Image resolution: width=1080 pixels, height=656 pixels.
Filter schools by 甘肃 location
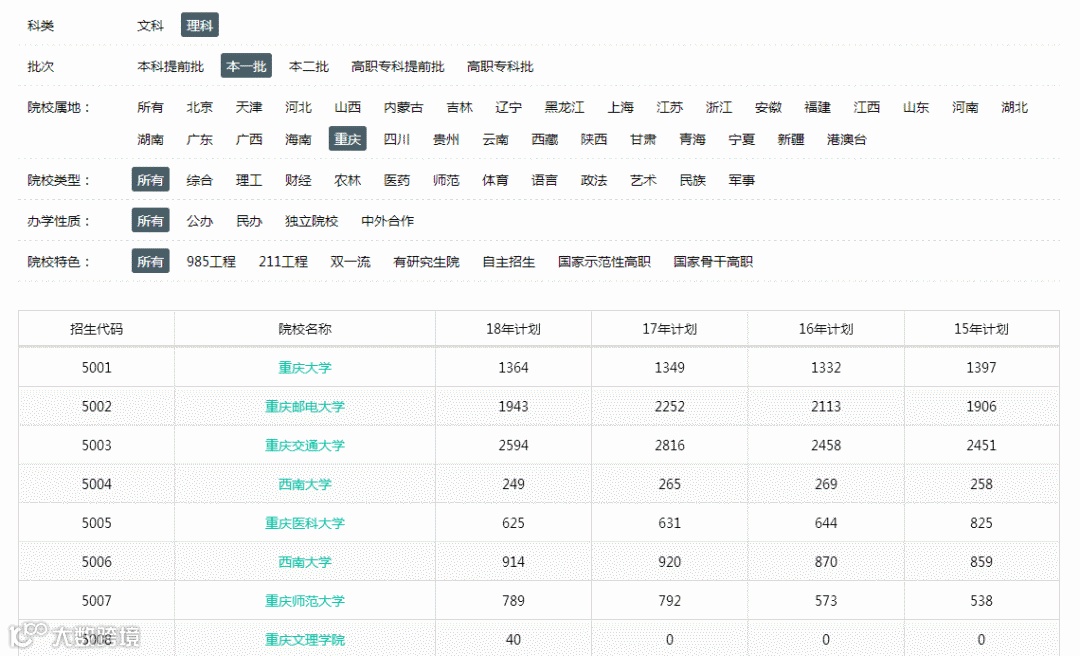pos(643,139)
